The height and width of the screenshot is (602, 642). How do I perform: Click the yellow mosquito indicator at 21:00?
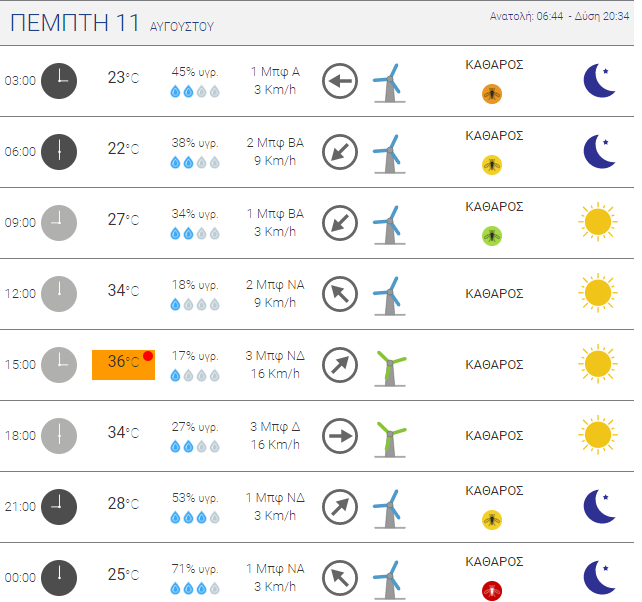(492, 520)
